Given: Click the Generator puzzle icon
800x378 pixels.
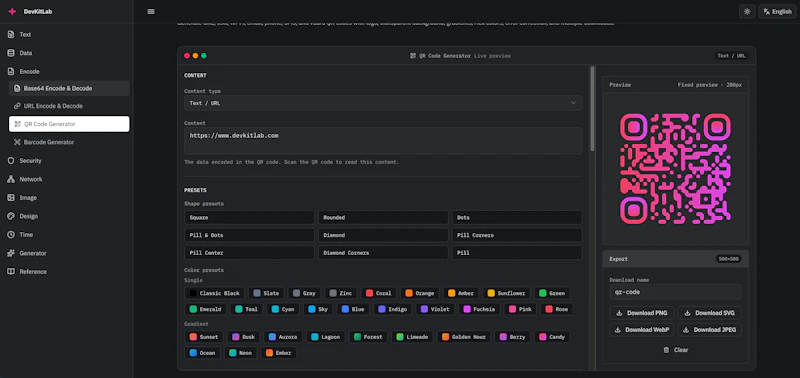Looking at the screenshot, I should tap(11, 253).
